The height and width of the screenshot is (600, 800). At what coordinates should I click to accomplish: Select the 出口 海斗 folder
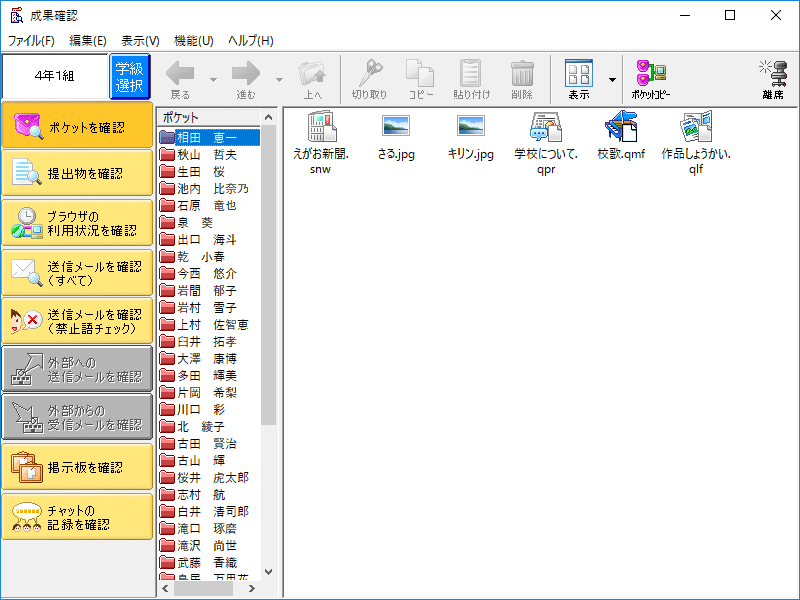coord(198,240)
